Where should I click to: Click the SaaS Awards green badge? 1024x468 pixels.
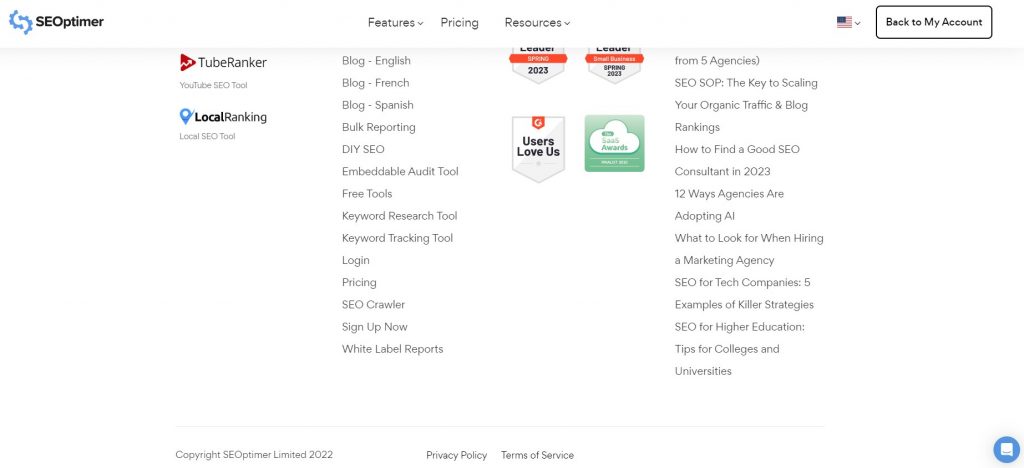[614, 144]
